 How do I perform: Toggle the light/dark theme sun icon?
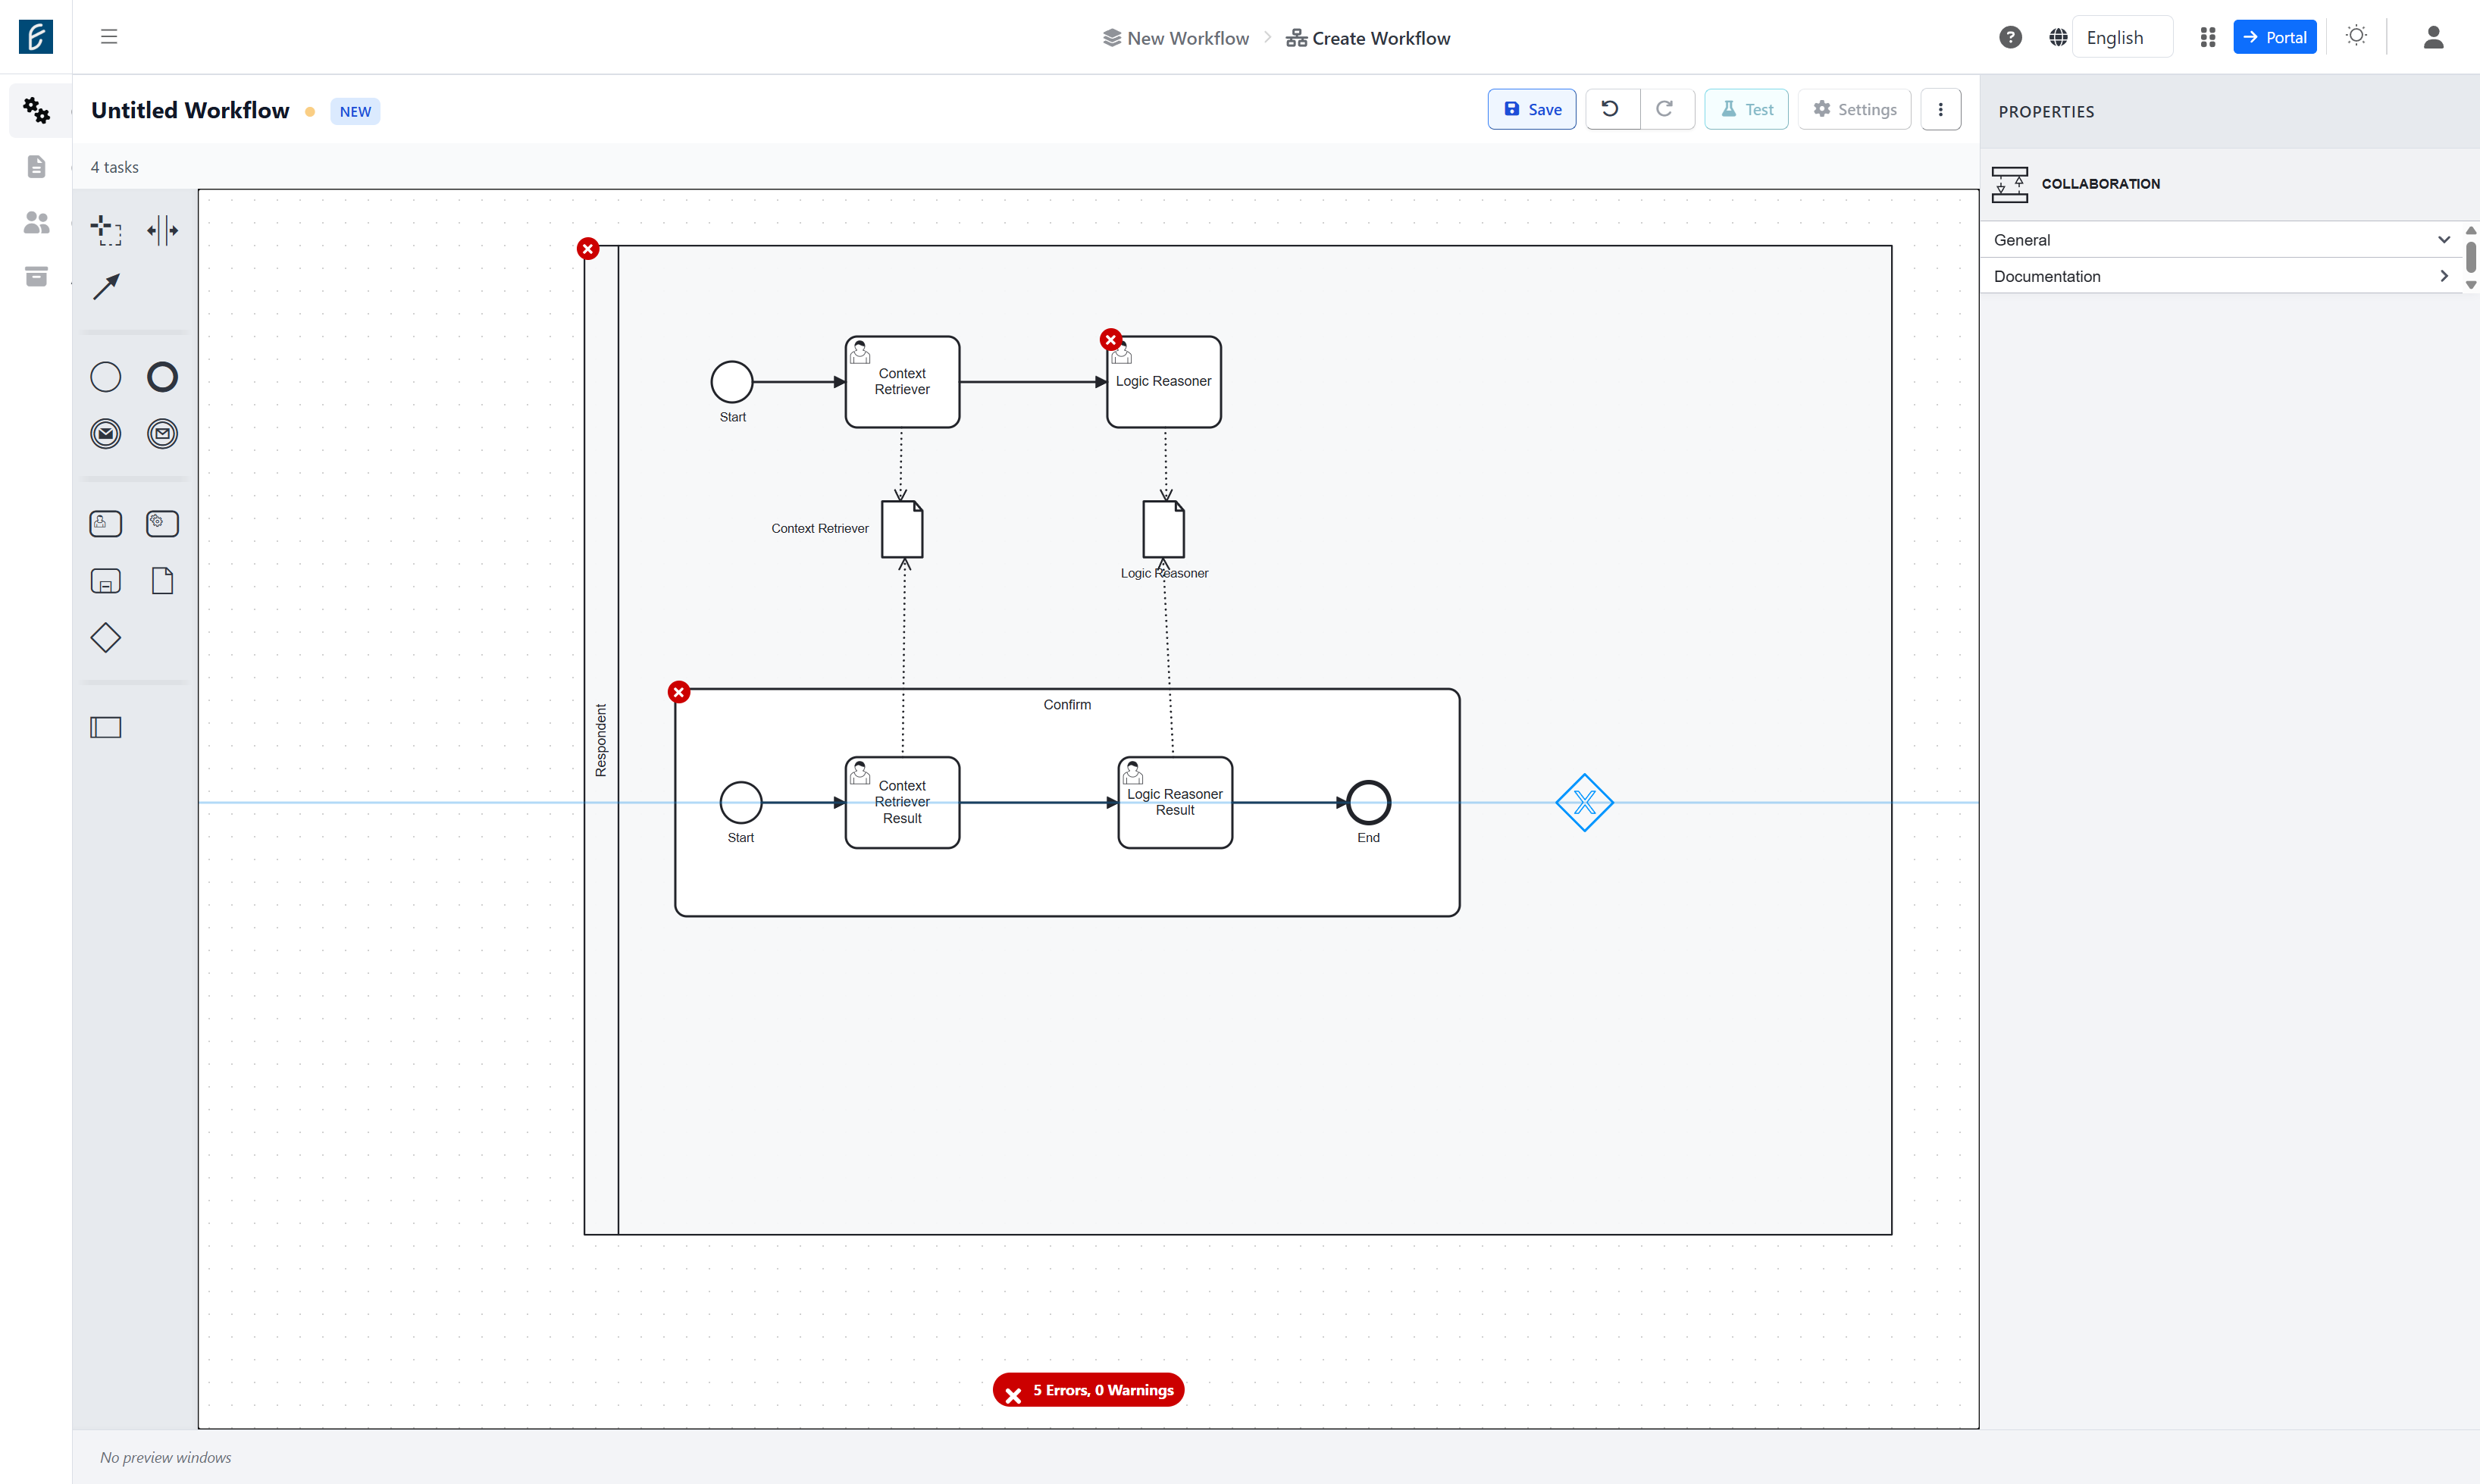[x=2356, y=36]
